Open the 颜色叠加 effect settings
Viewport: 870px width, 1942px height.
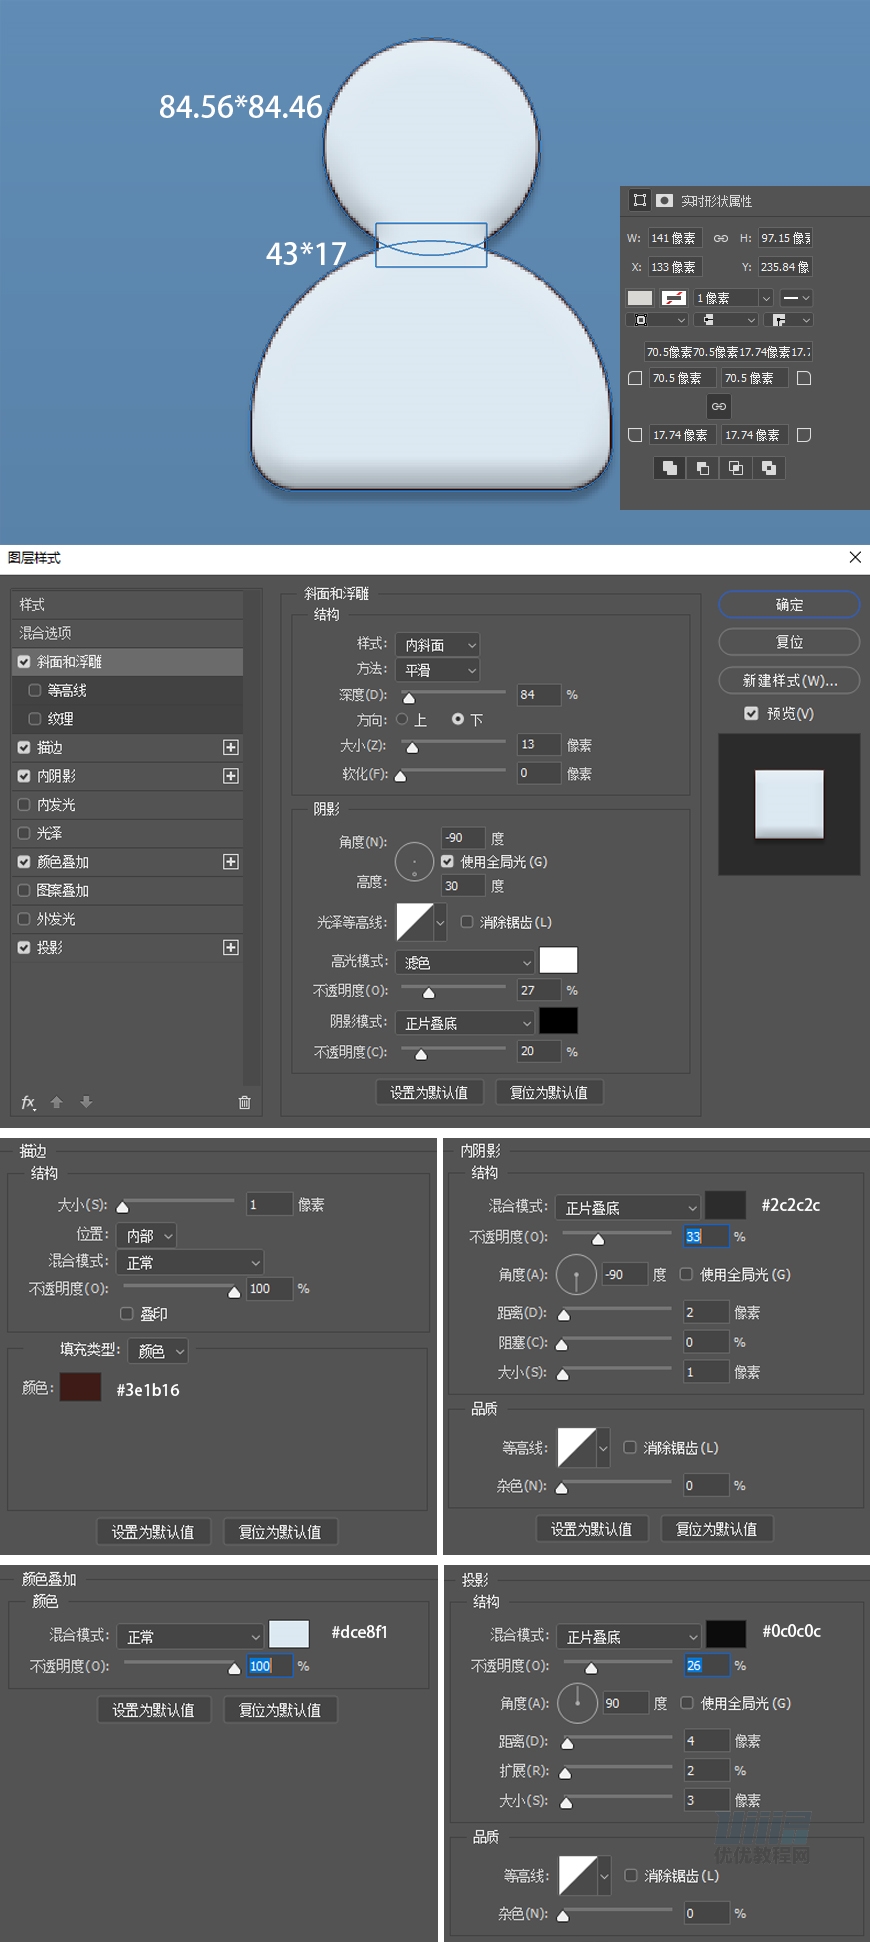pyautogui.click(x=63, y=862)
